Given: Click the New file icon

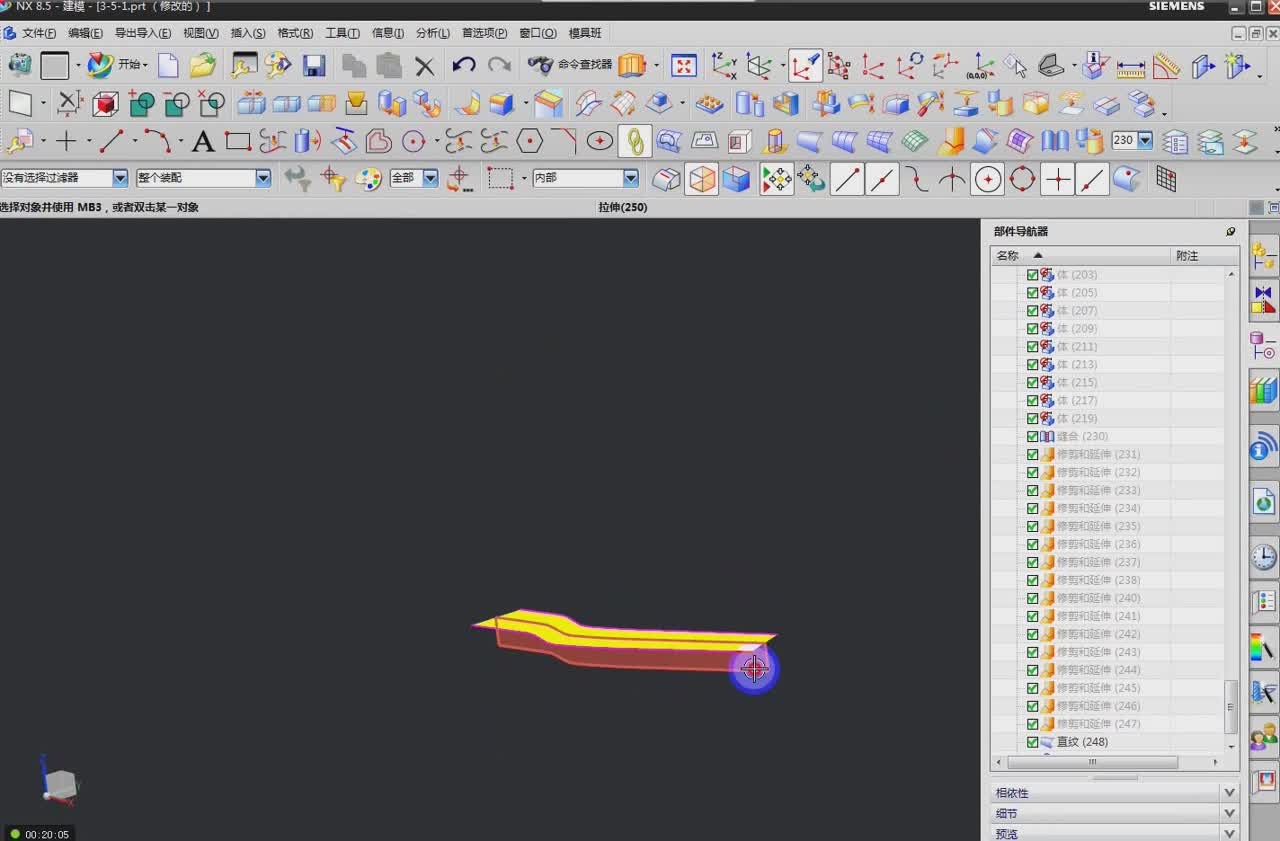Looking at the screenshot, I should click(x=168, y=66).
